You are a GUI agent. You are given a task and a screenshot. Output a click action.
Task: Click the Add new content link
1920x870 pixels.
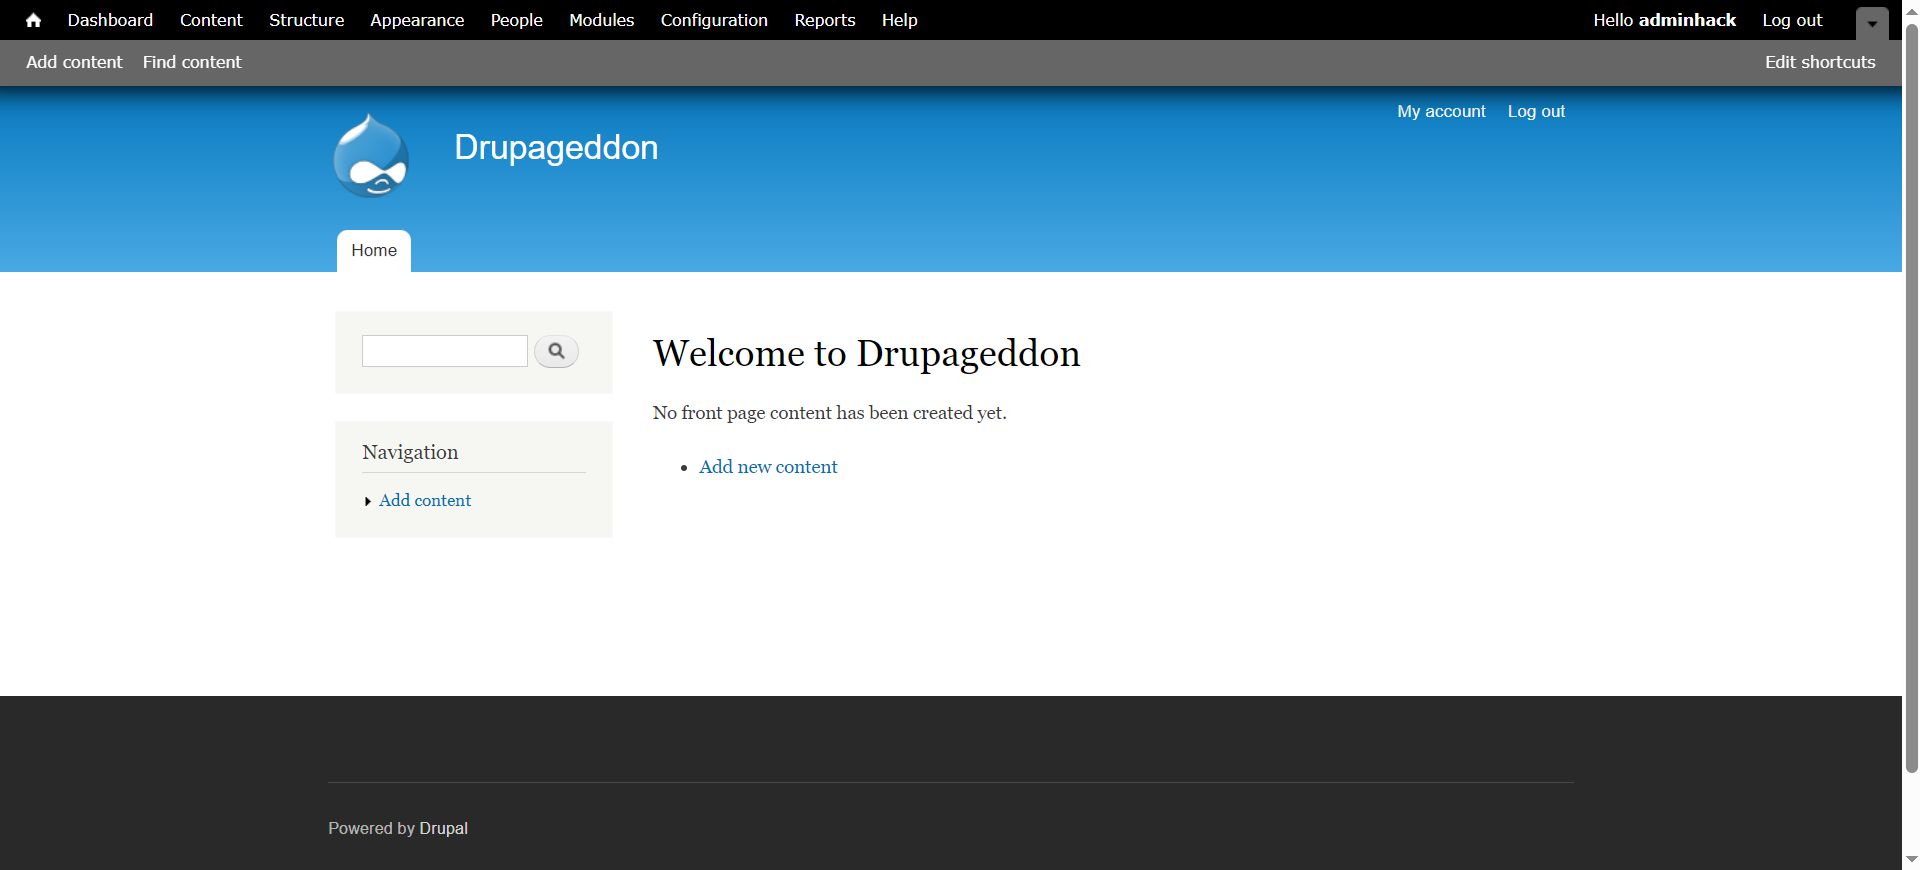768,467
